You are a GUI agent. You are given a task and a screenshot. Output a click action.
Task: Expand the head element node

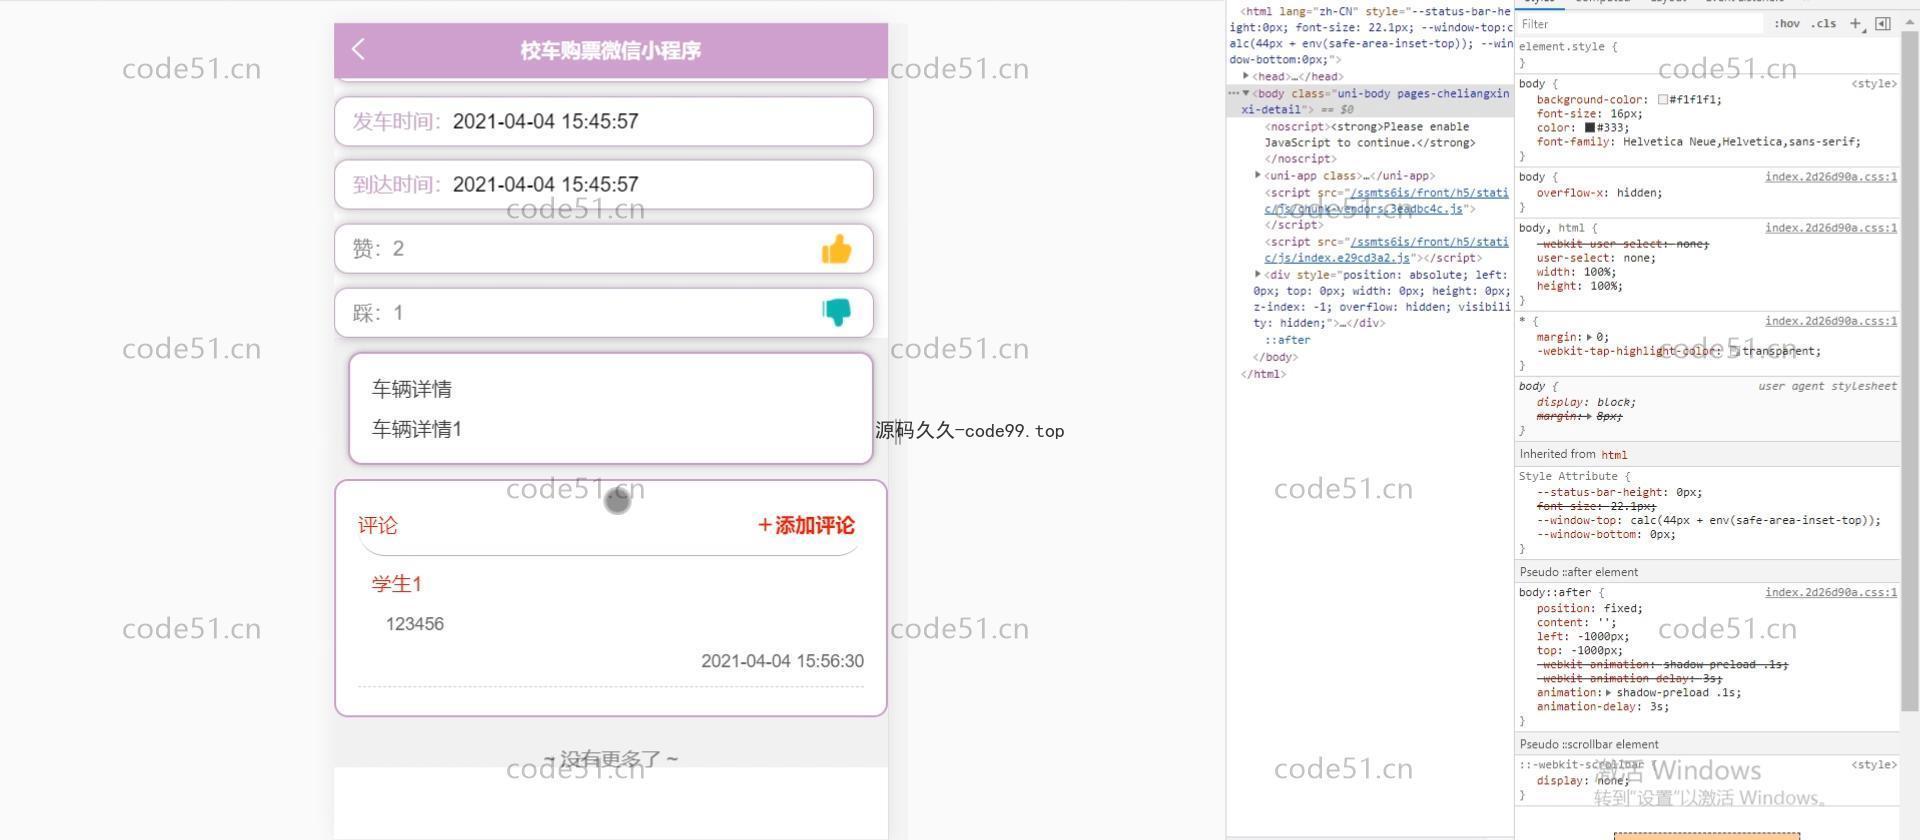(x=1245, y=76)
